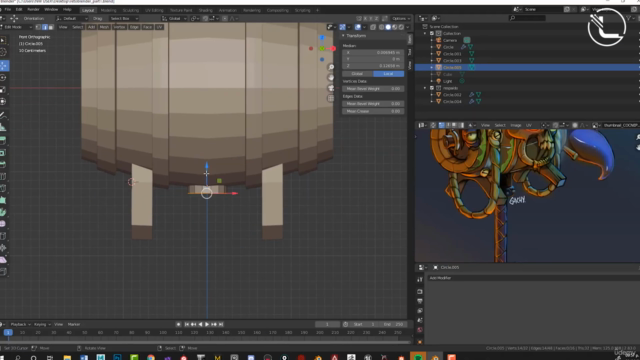Click the pan hand viewport gizmo
Image resolution: width=640 pixels, height=360 pixels.
(x=331, y=78)
